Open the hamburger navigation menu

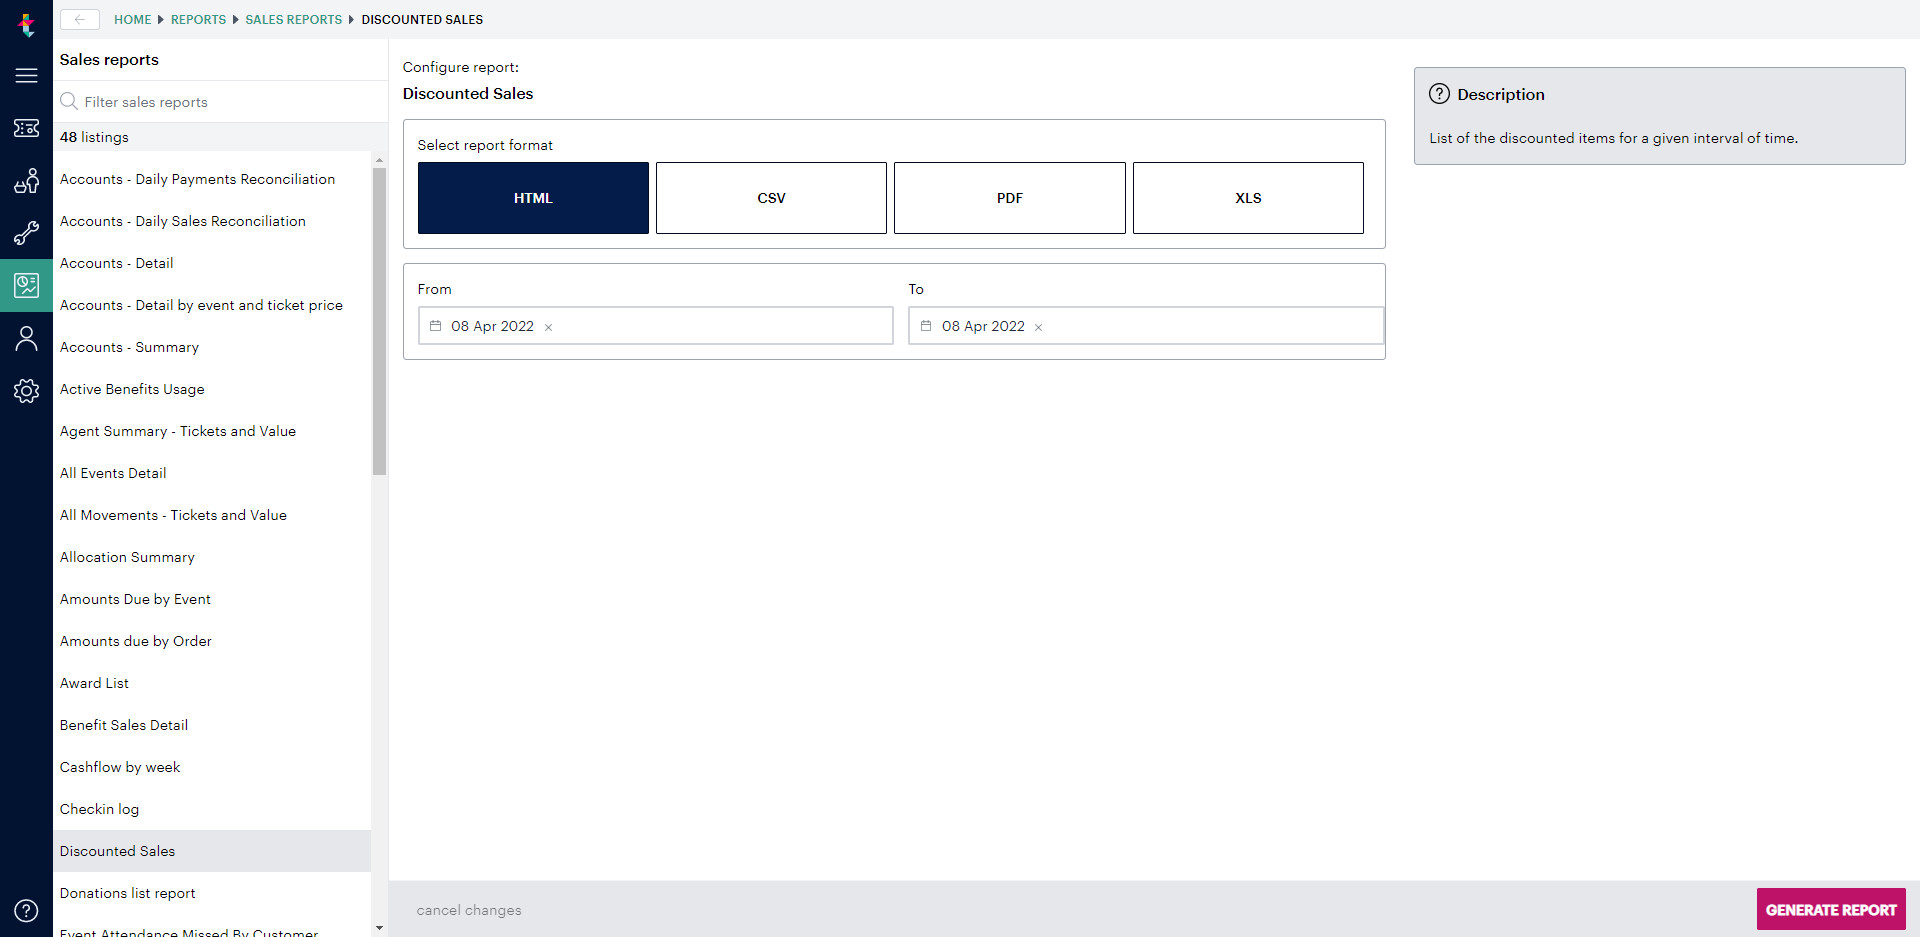(x=26, y=75)
